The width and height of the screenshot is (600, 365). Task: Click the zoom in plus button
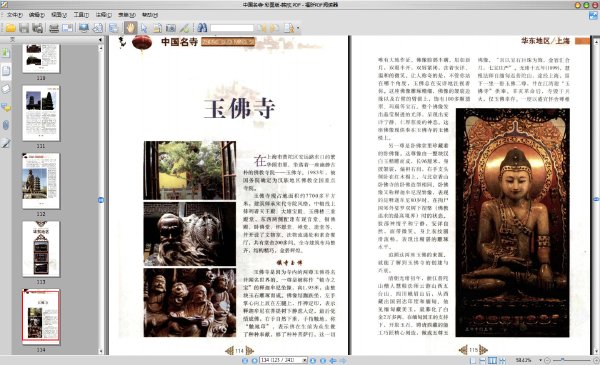coord(596,360)
